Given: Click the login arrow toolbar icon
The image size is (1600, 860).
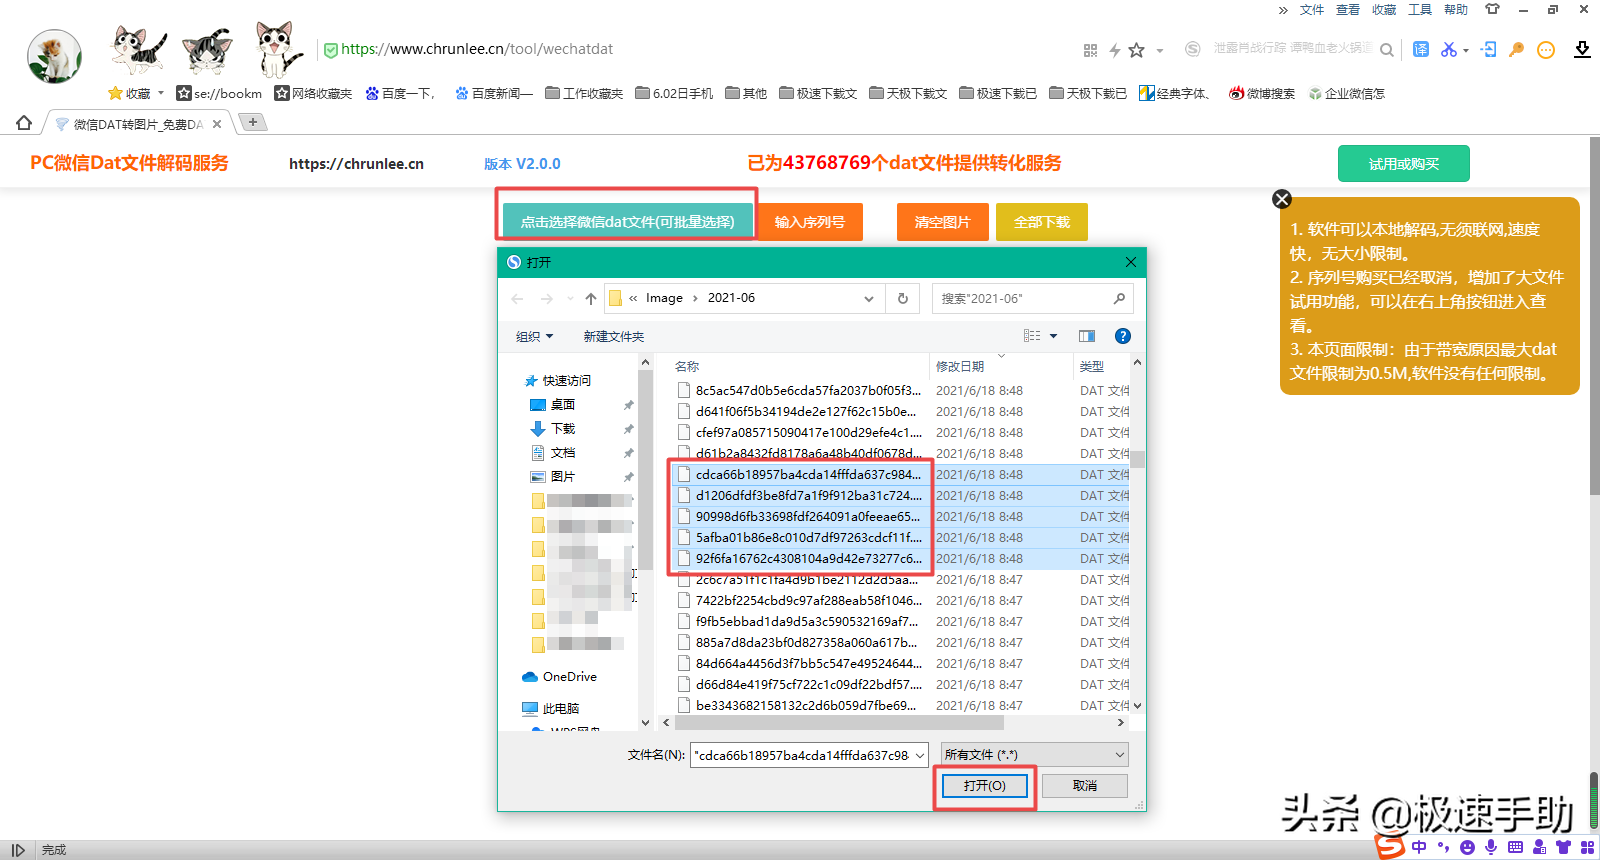Looking at the screenshot, I should (1489, 49).
